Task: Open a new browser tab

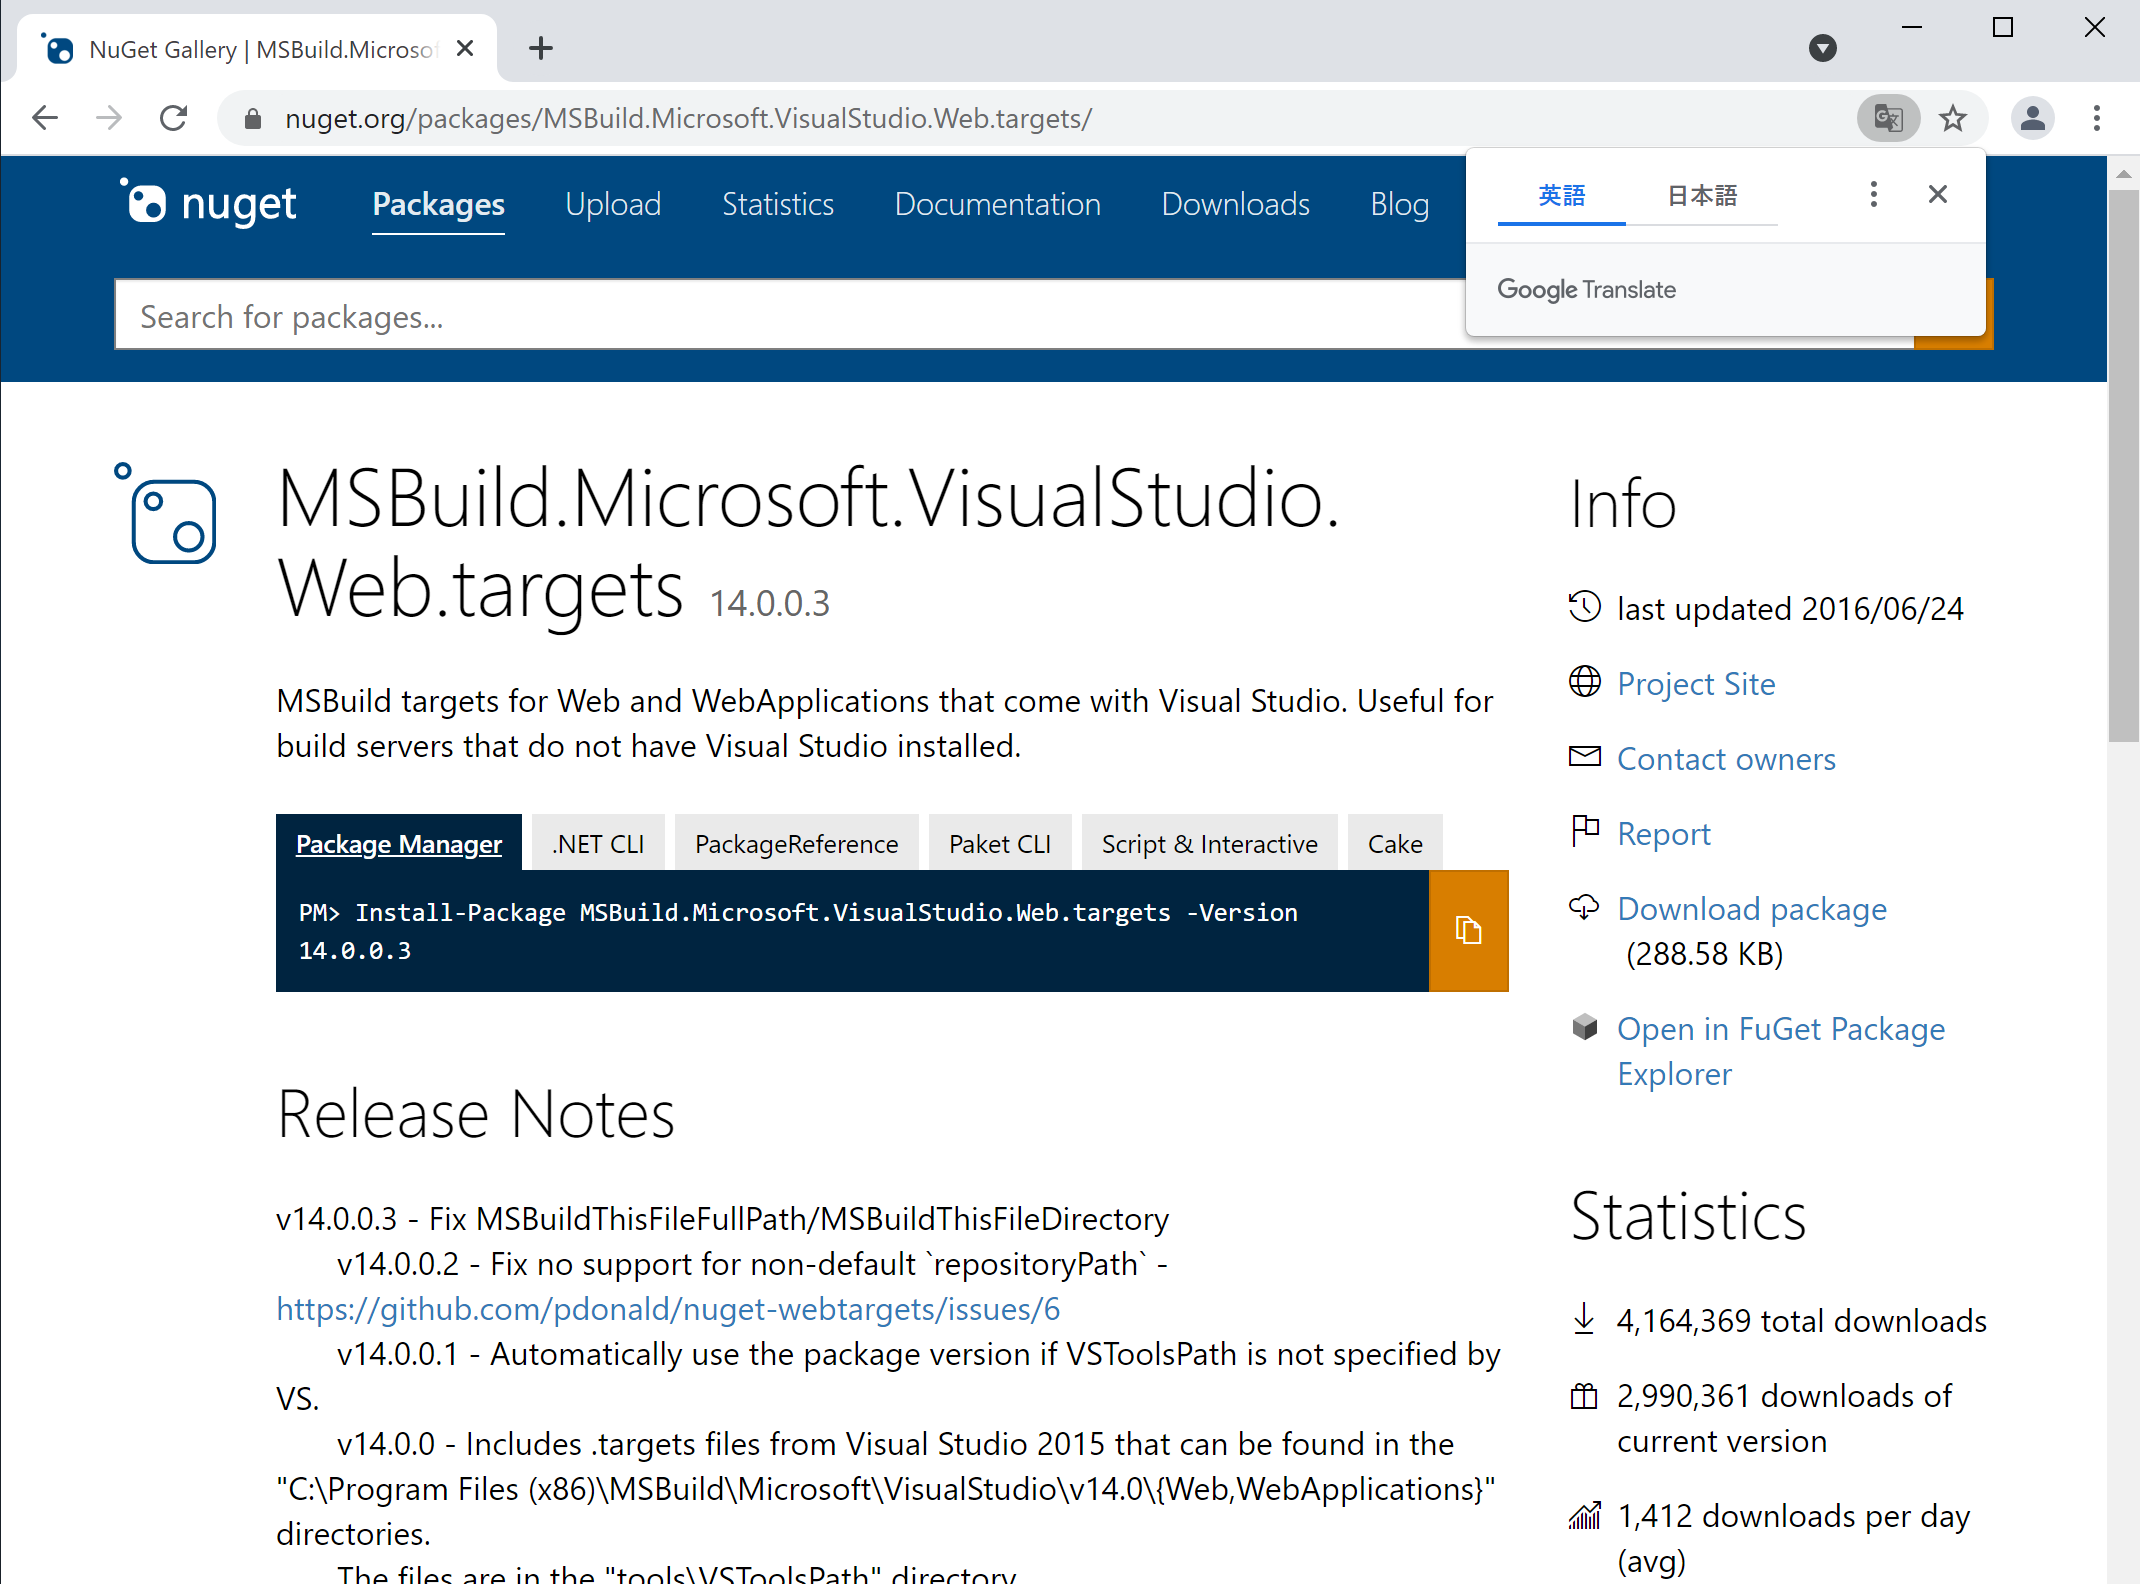Action: coord(541,48)
